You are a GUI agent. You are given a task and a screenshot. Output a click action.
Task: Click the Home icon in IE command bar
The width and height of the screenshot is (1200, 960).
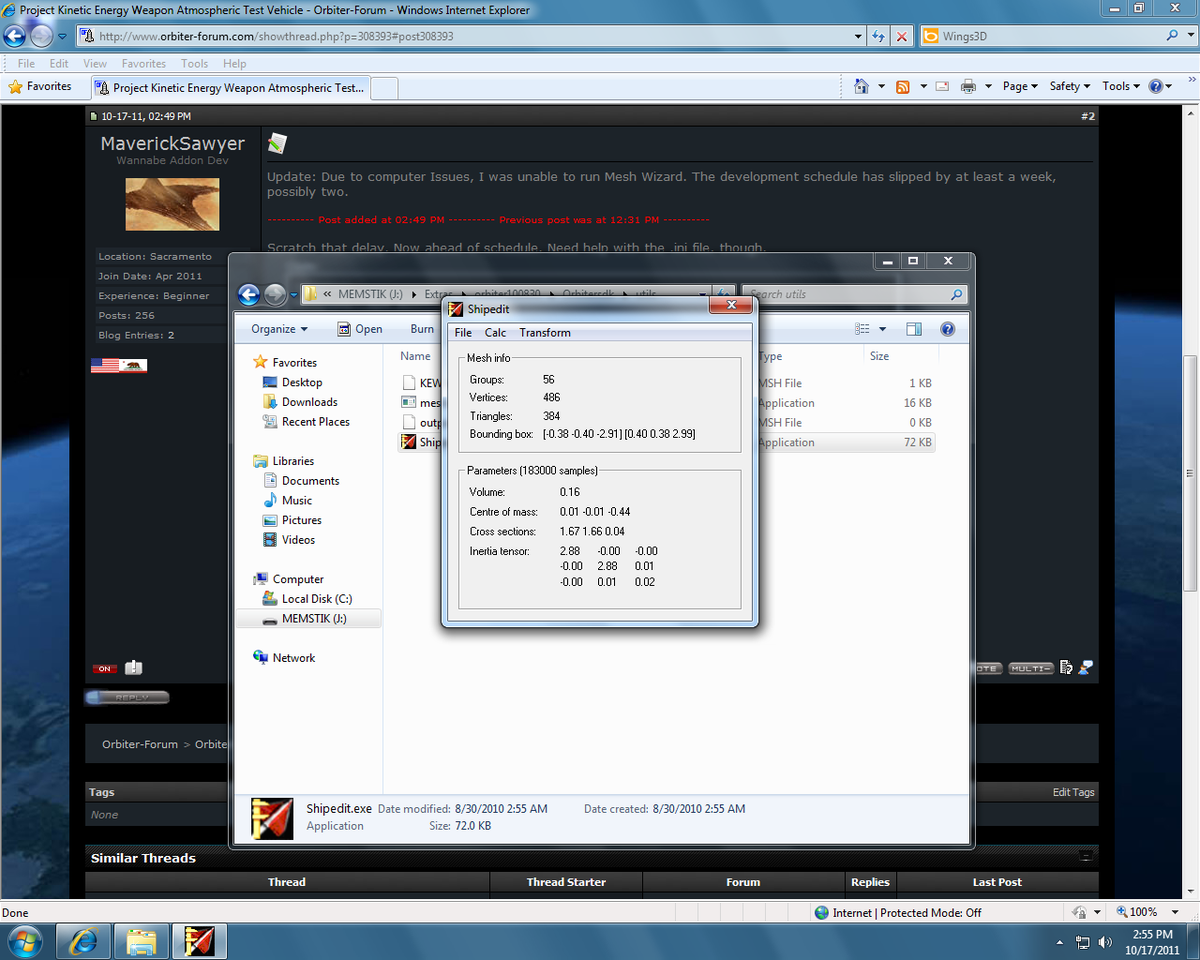pyautogui.click(x=861, y=87)
